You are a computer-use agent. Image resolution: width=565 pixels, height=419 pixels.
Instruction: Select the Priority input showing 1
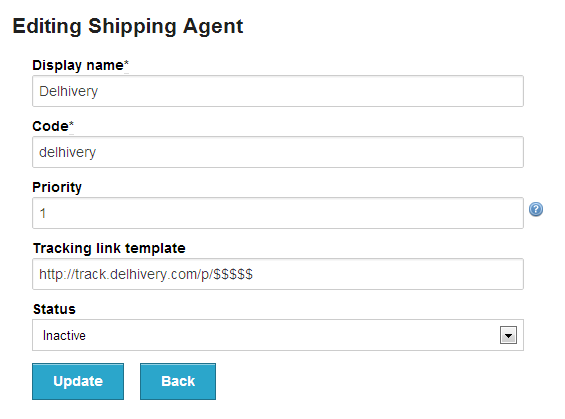tap(278, 213)
